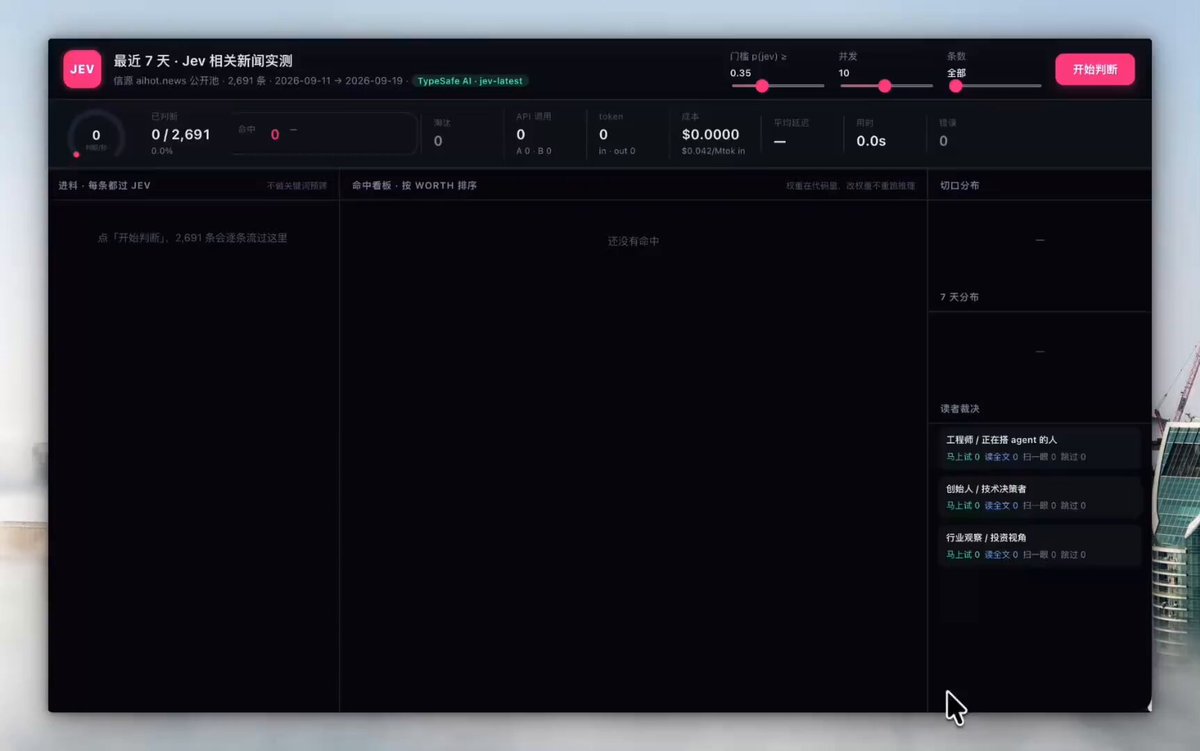The width and height of the screenshot is (1200, 751).
Task: Click the API 调用 stat
Action: [x=535, y=134]
